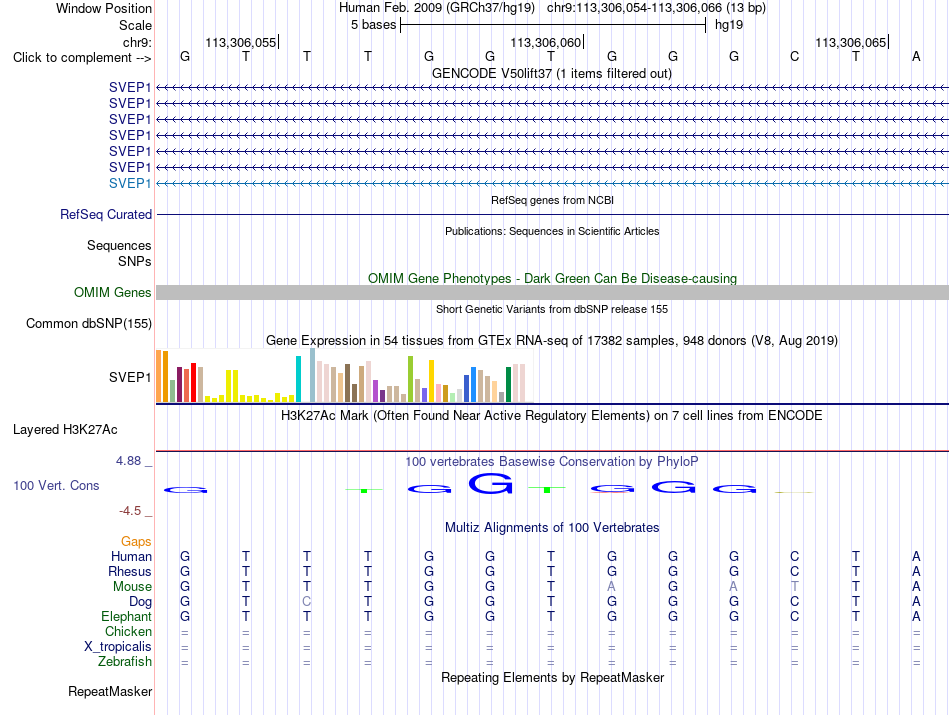950x715 pixels.
Task: Click the Common dbSNP(155) track label
Action: click(89, 324)
